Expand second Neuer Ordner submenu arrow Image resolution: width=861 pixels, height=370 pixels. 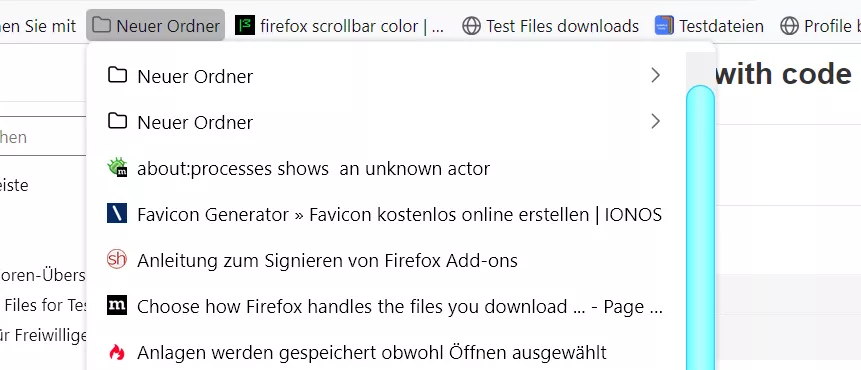coord(655,121)
